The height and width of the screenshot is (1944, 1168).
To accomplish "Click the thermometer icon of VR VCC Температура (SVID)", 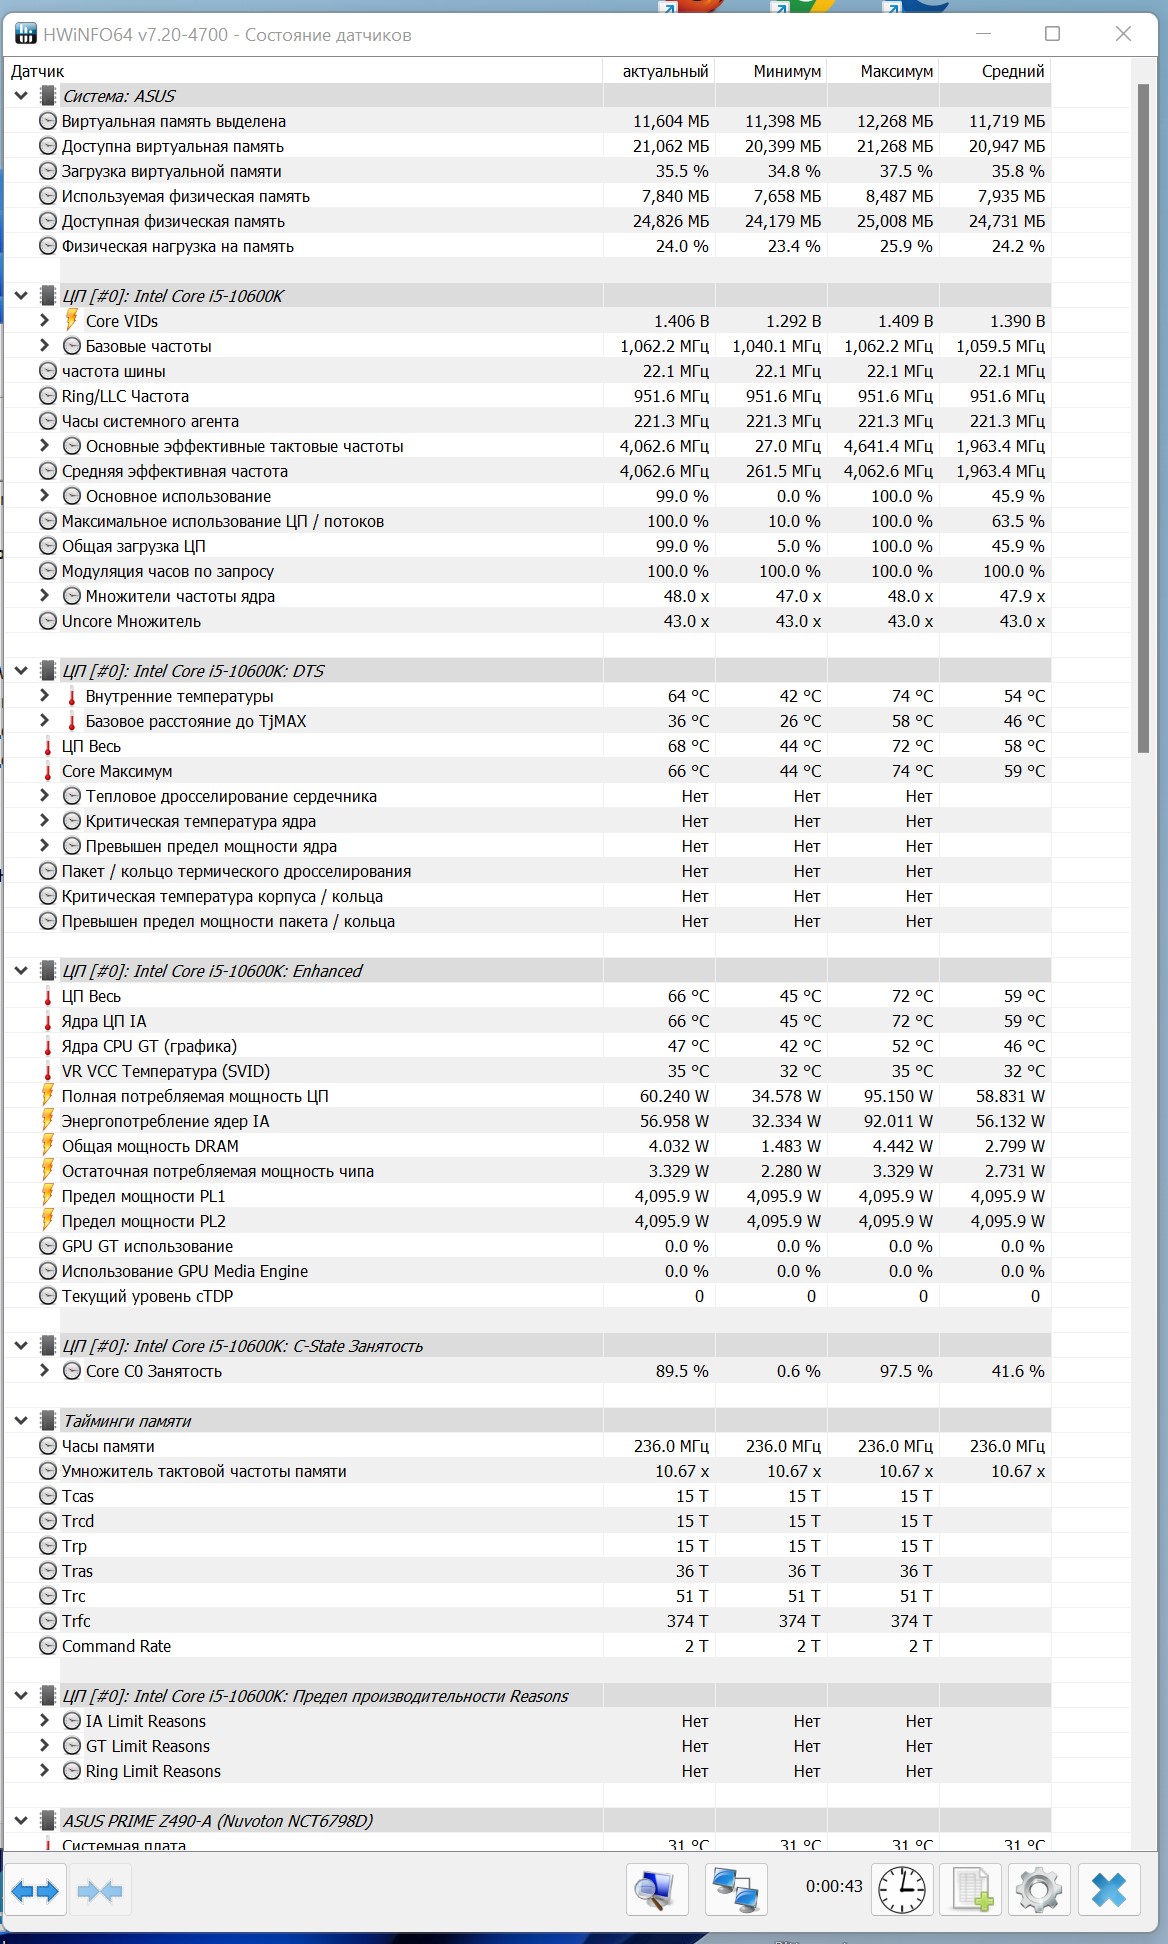I will click(x=47, y=1071).
